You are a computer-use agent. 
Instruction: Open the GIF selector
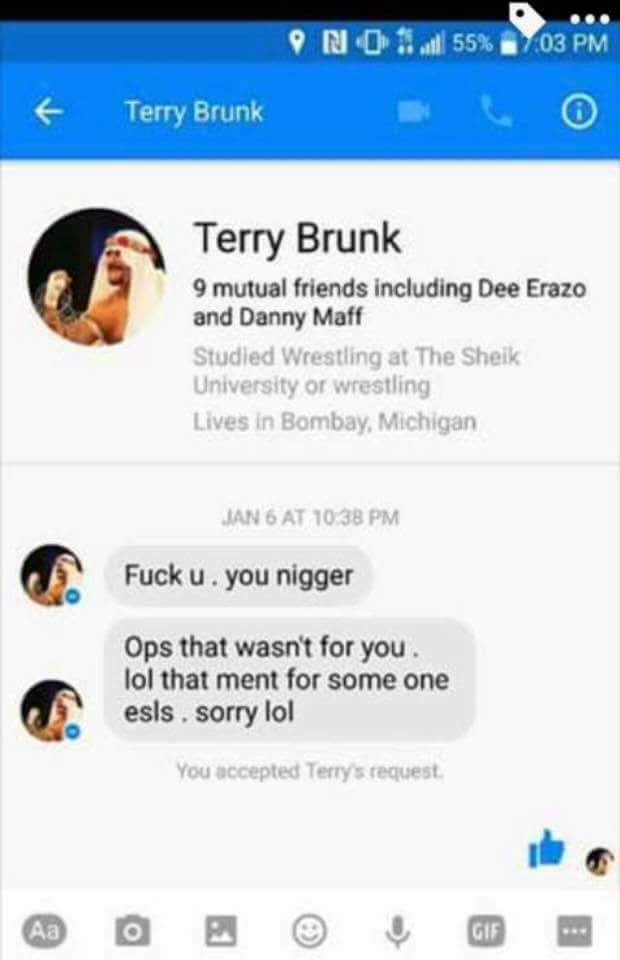coord(486,931)
